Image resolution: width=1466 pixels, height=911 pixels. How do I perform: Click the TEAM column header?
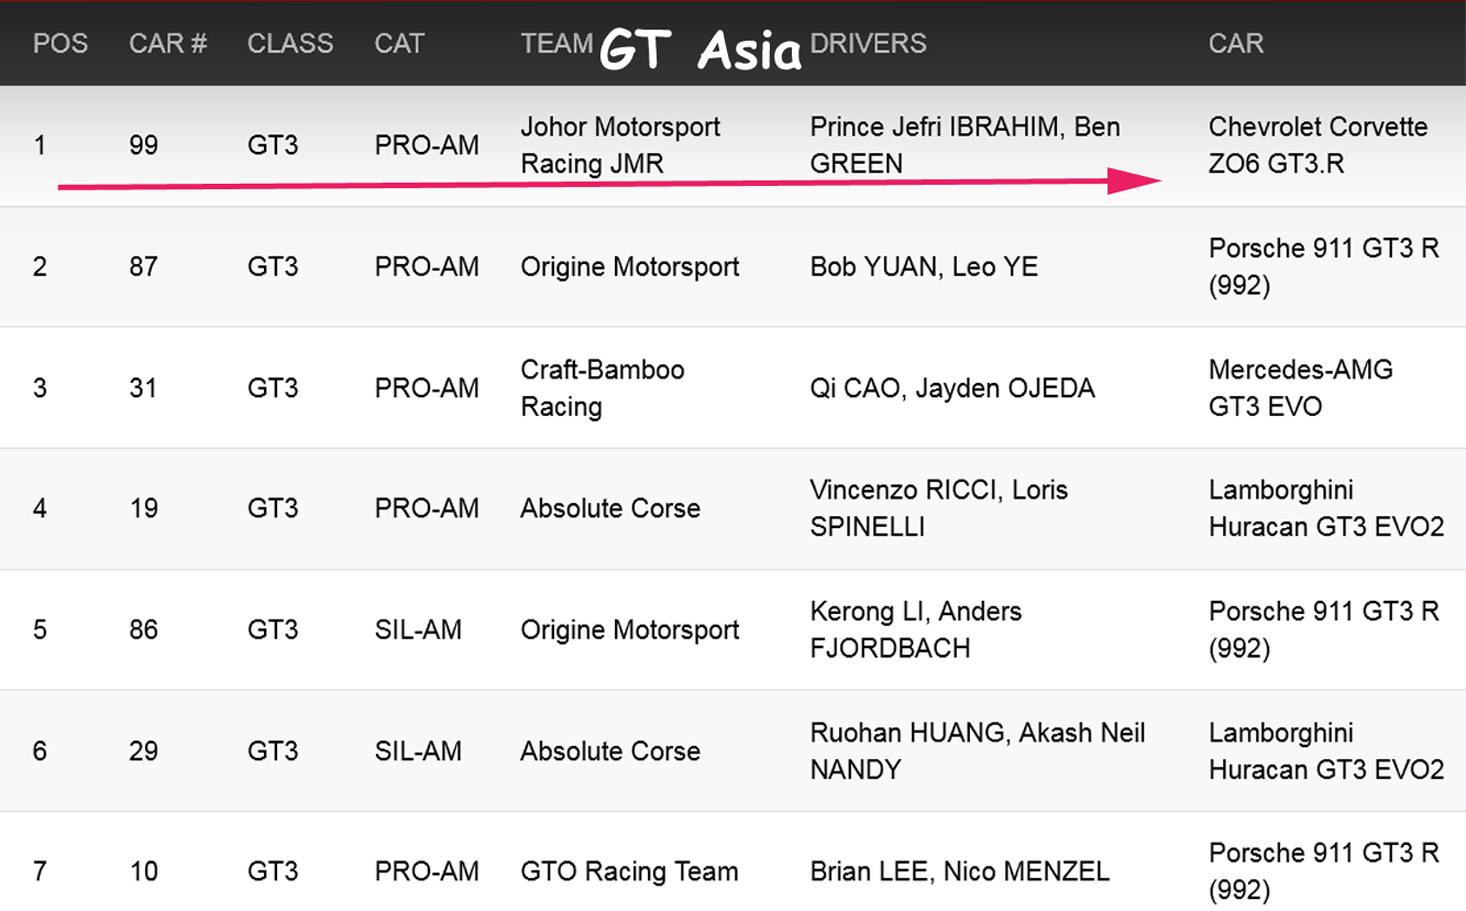pos(556,44)
